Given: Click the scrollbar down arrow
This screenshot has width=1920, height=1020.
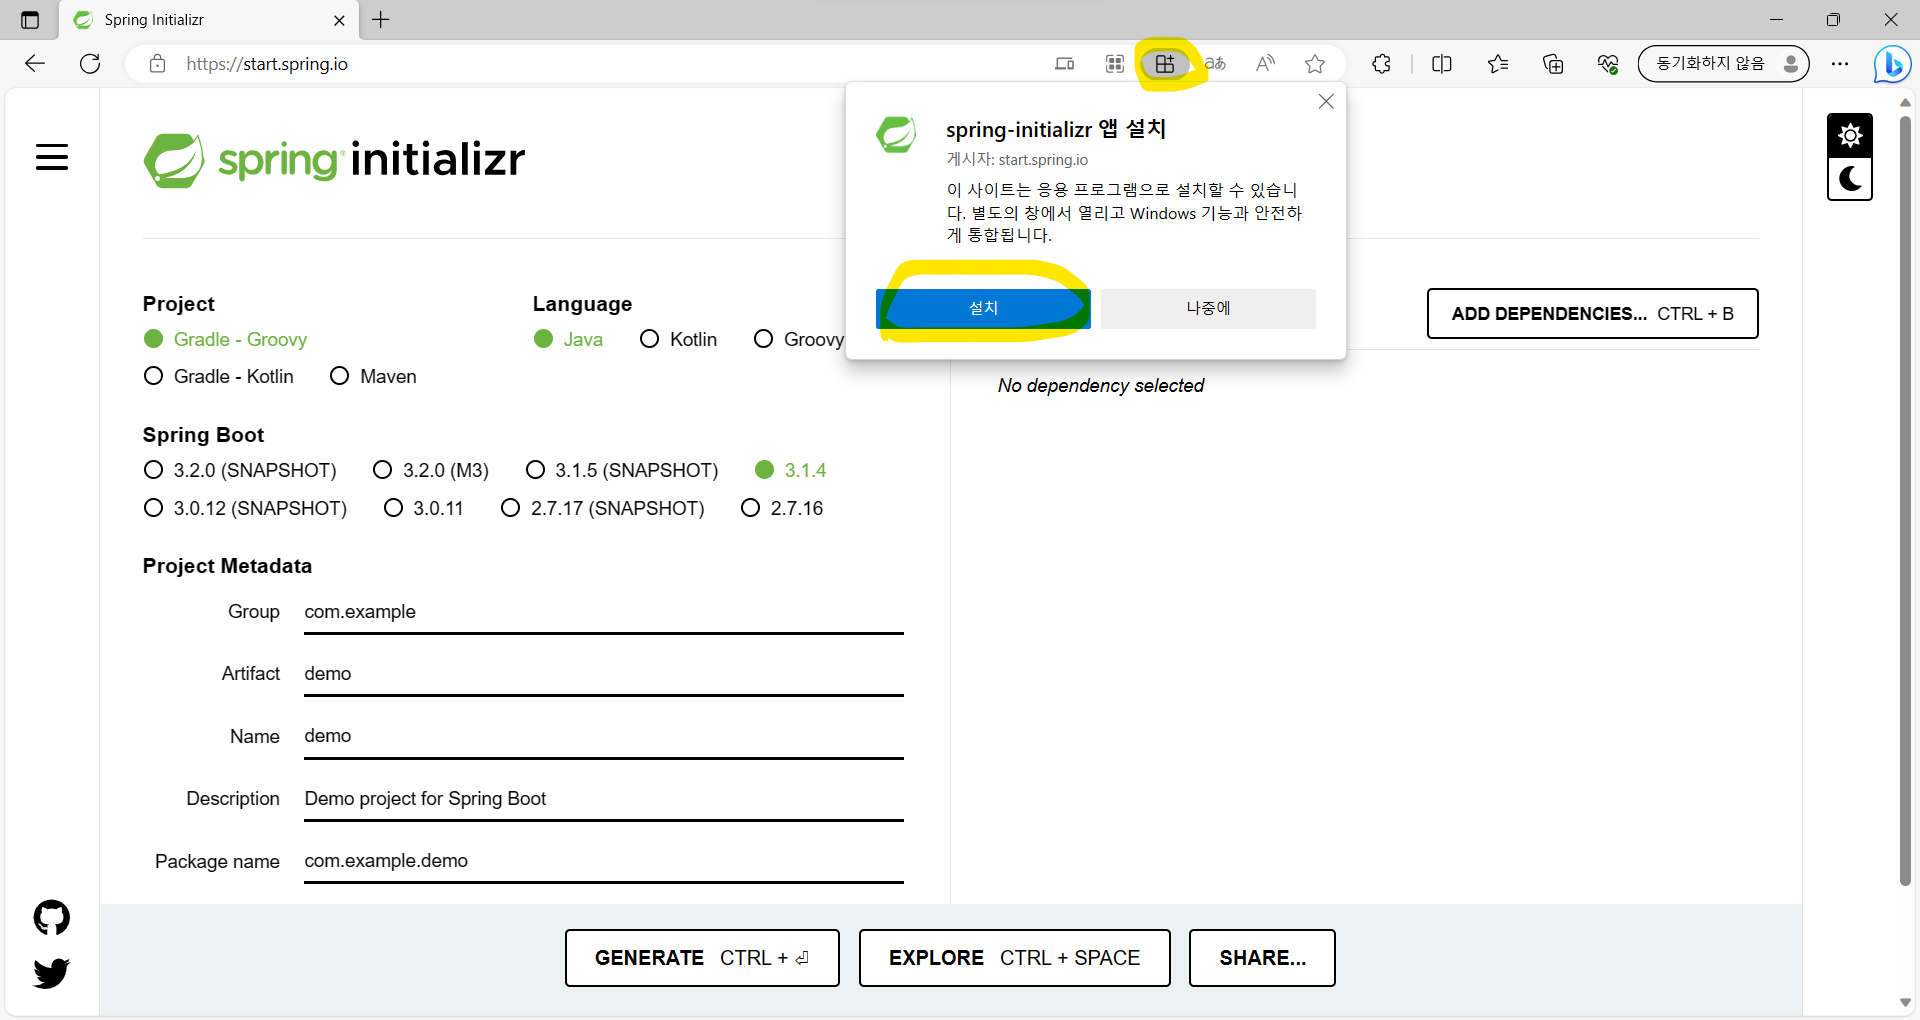Looking at the screenshot, I should tap(1905, 1002).
